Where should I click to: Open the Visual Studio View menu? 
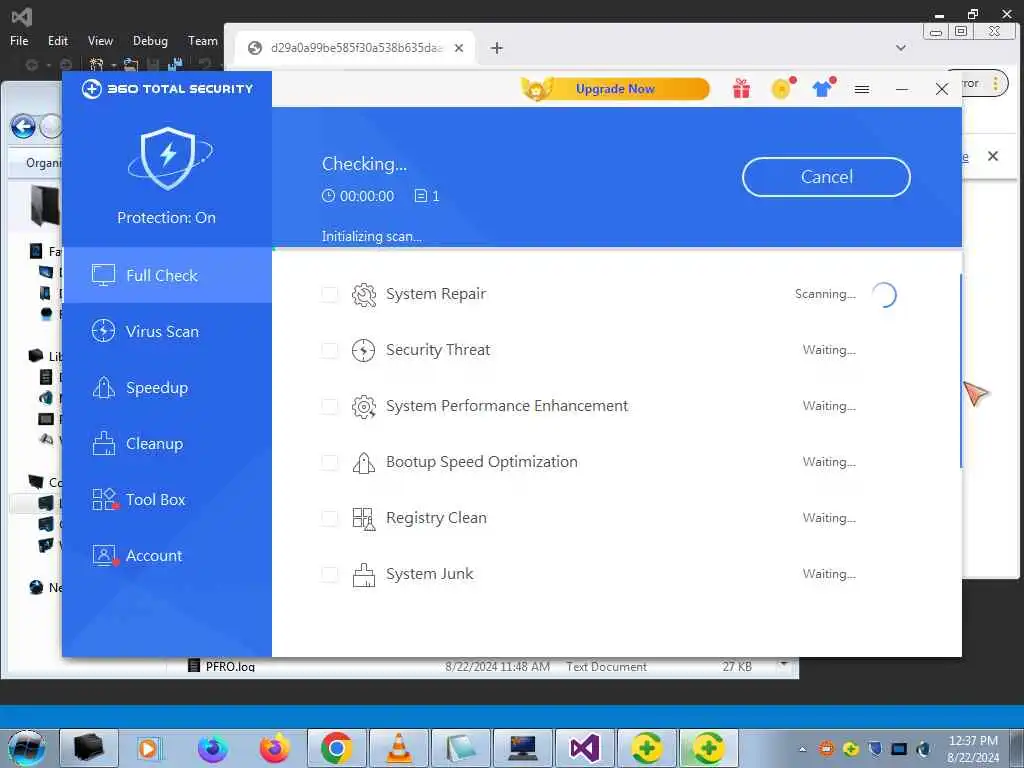[101, 40]
